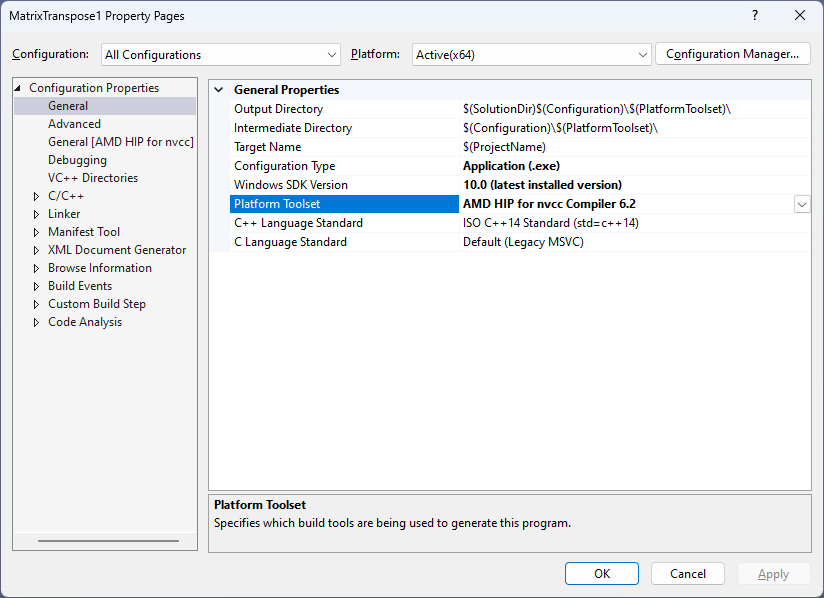Click the Configuration Manager button
The width and height of the screenshot is (824, 598).
point(731,55)
